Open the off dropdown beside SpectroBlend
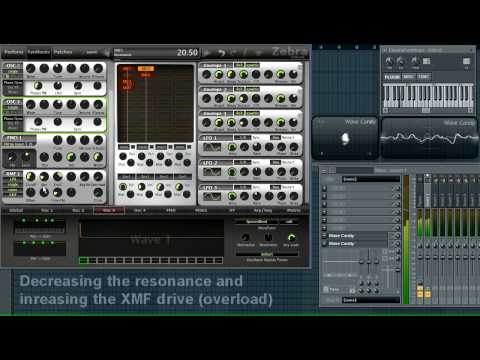The image size is (480, 360). 289,222
